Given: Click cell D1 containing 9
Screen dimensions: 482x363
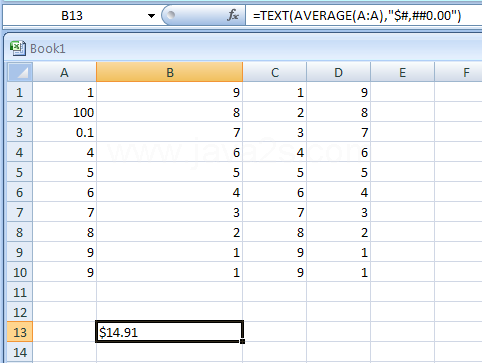Looking at the screenshot, I should [338, 92].
